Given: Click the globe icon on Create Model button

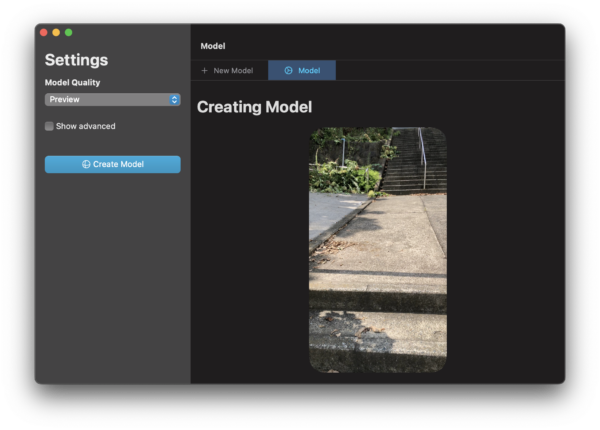Looking at the screenshot, I should 86,164.
